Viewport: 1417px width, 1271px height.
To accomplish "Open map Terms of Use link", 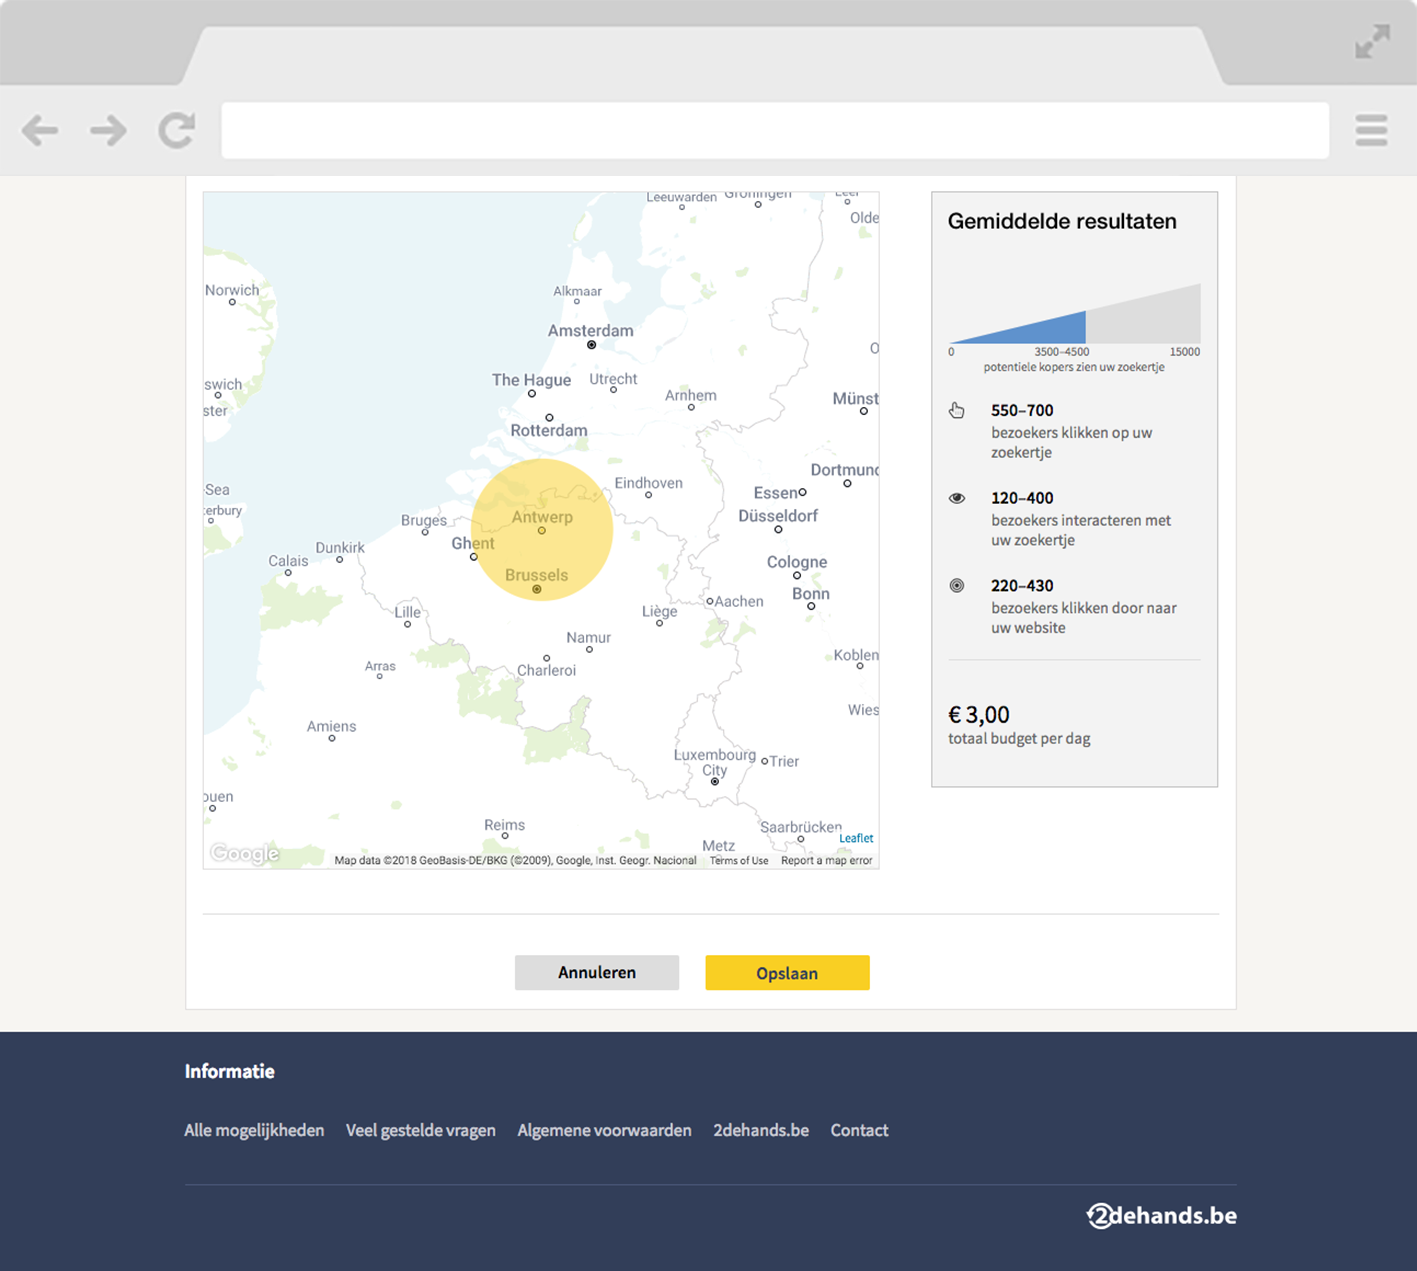I will pos(739,860).
